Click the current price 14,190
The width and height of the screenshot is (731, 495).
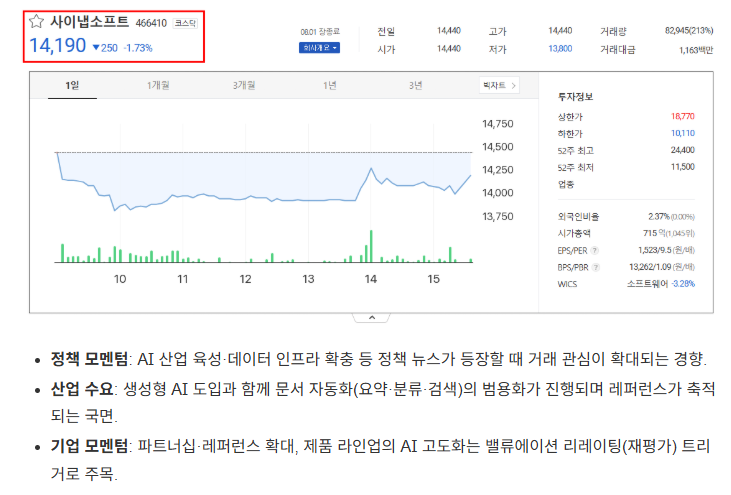pos(58,46)
